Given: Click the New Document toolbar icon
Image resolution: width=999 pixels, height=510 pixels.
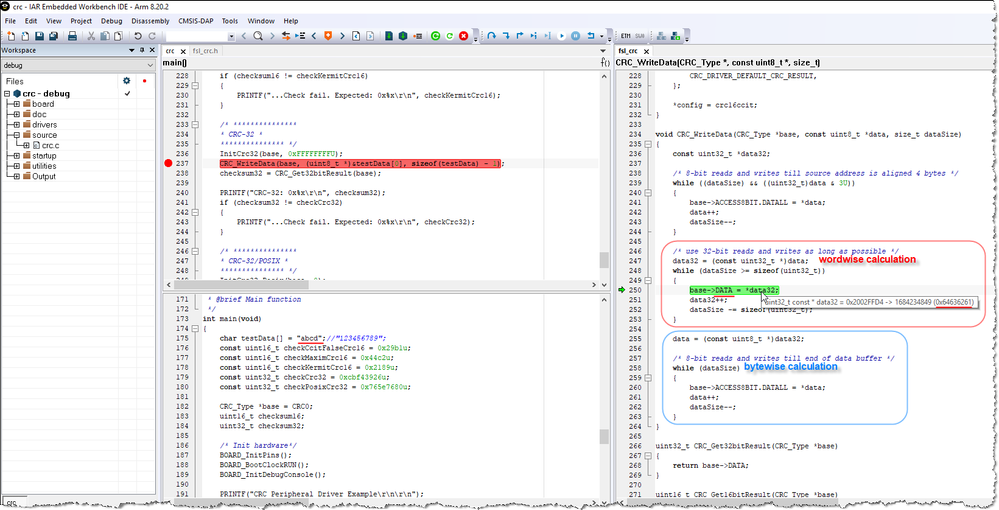Looking at the screenshot, I should coord(11,36).
